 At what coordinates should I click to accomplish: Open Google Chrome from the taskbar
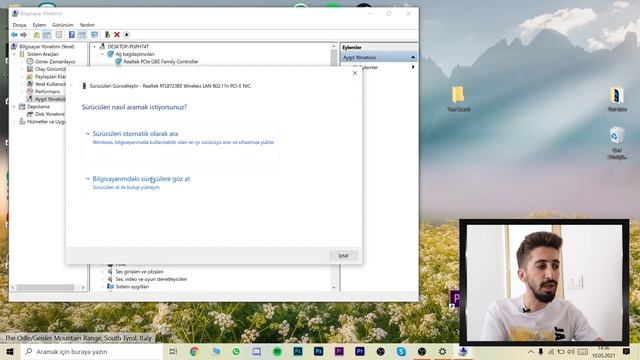[x=194, y=351]
